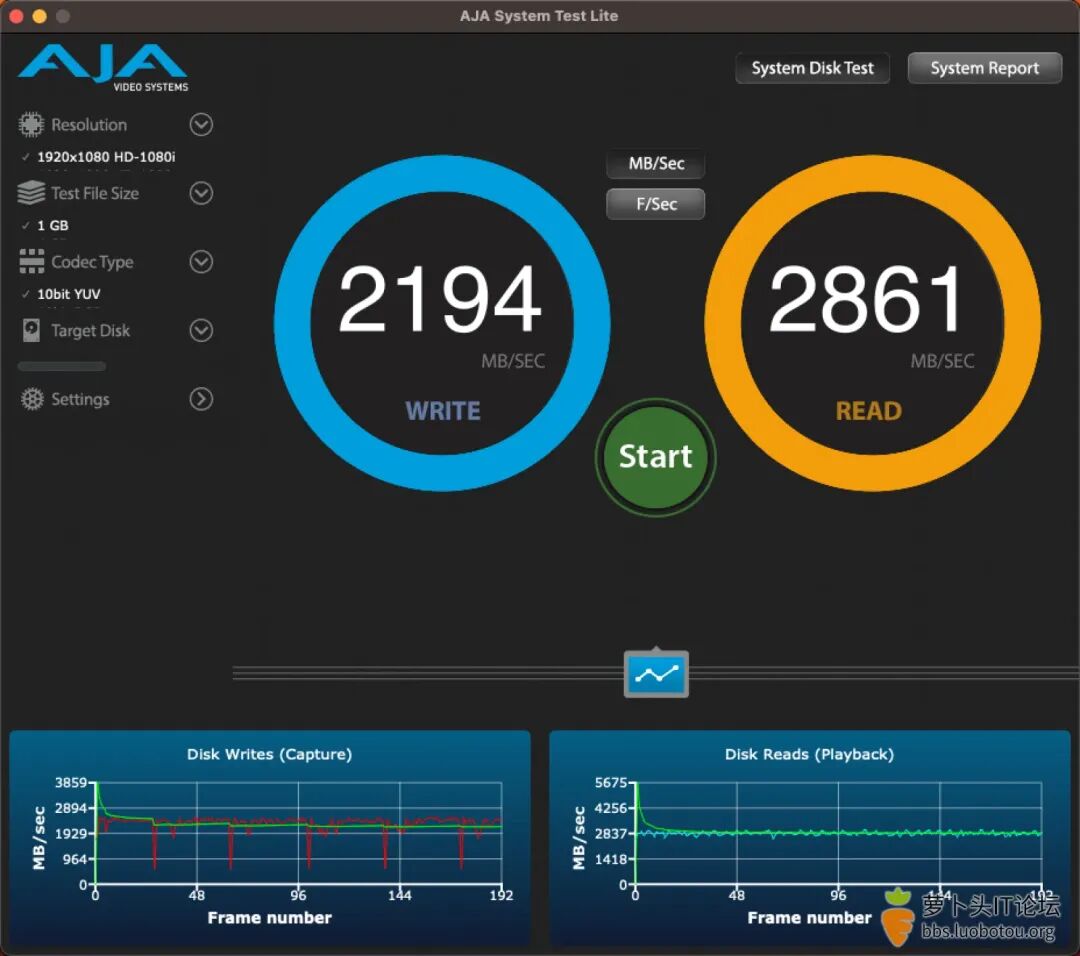Expand the Codec Type dropdown
This screenshot has height=956, width=1080.
(200, 262)
